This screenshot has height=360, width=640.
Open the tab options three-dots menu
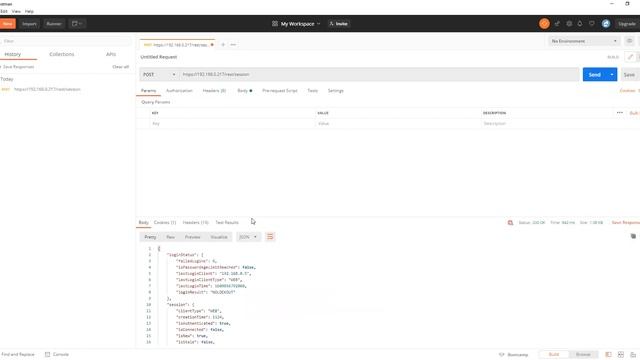tap(233, 44)
